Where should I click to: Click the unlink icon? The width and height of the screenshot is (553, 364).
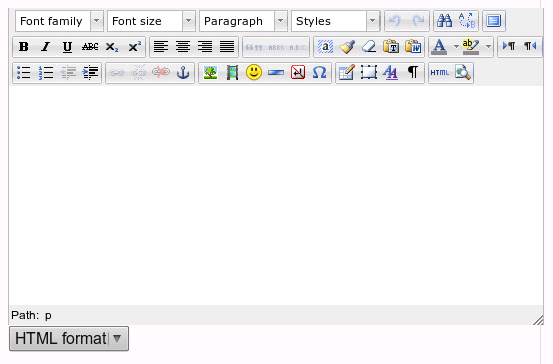(x=139, y=73)
